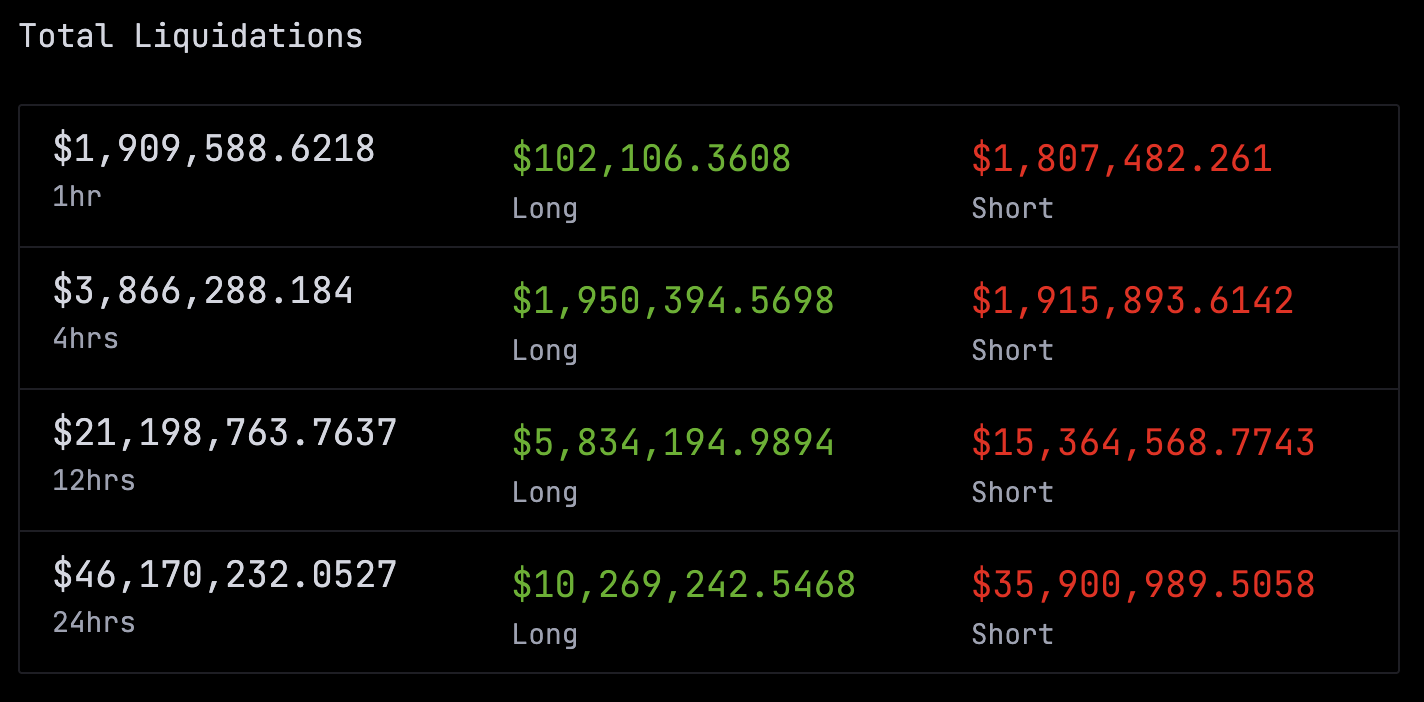The width and height of the screenshot is (1424, 702).
Task: Click the 12hrs timeframe label
Action: click(94, 480)
